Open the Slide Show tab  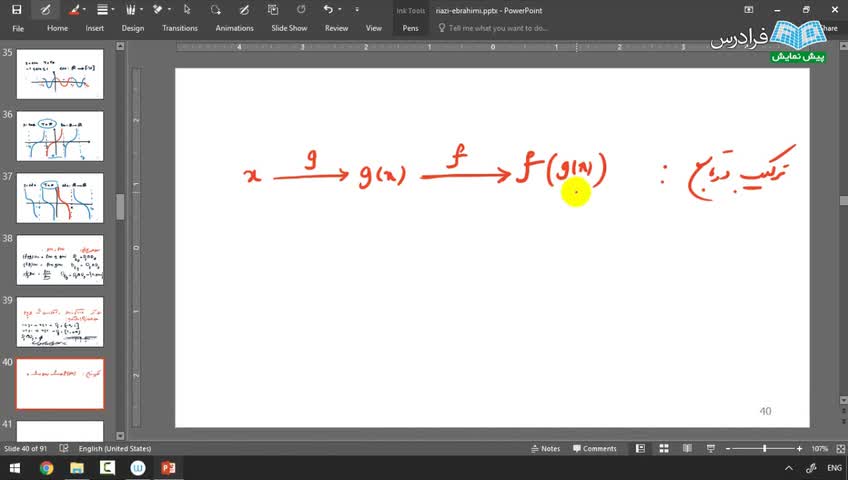[x=289, y=28]
